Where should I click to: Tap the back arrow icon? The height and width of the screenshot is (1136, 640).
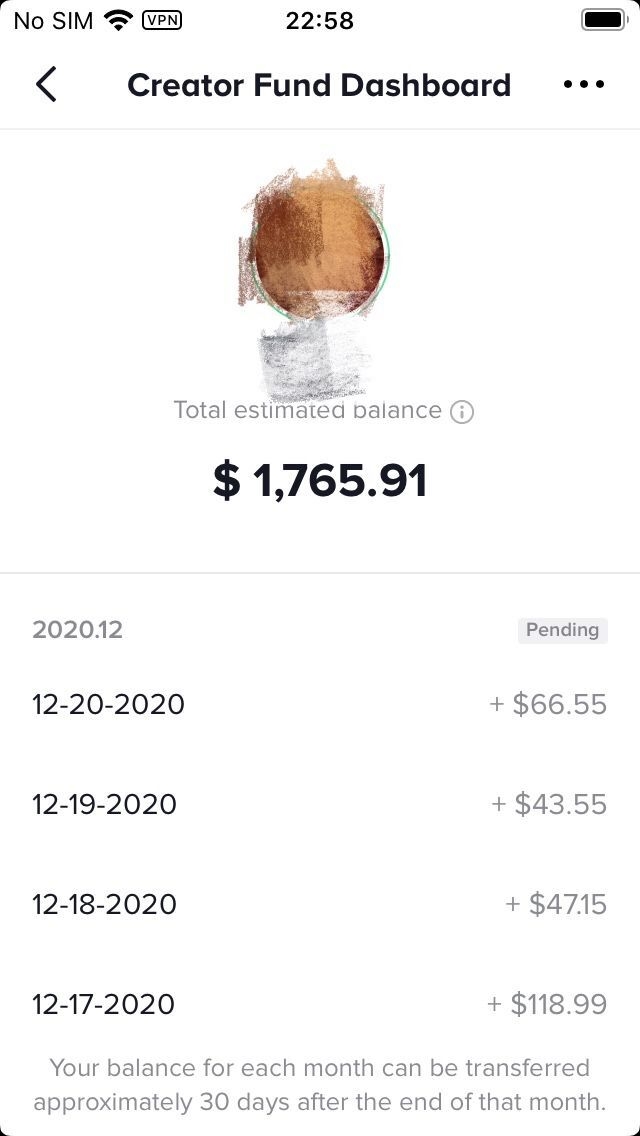point(46,85)
